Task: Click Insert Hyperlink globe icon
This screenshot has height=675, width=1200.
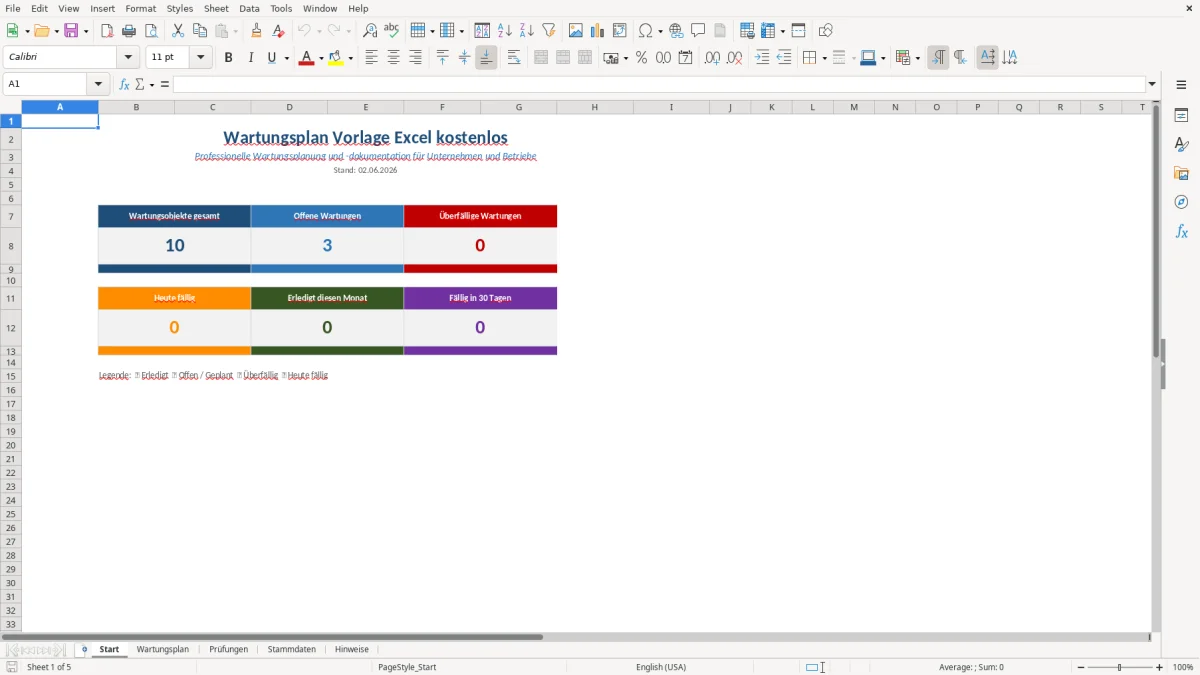Action: point(676,31)
